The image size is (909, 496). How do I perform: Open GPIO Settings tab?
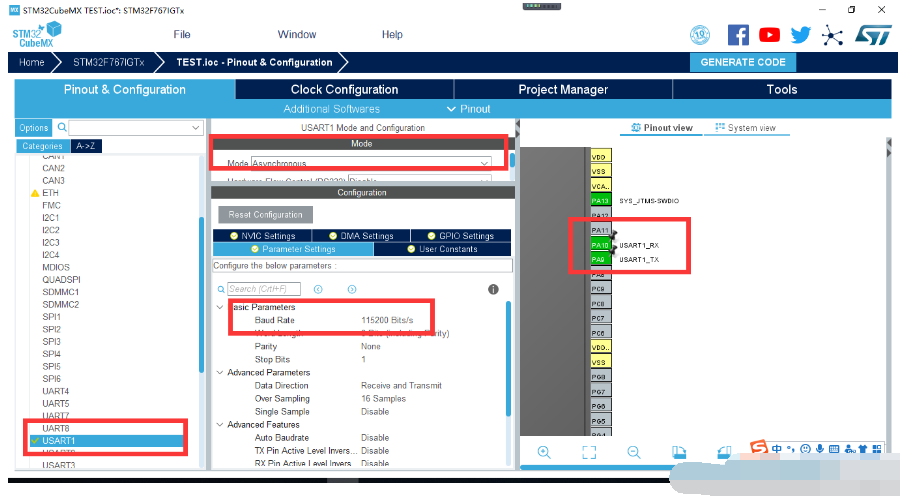tap(461, 236)
